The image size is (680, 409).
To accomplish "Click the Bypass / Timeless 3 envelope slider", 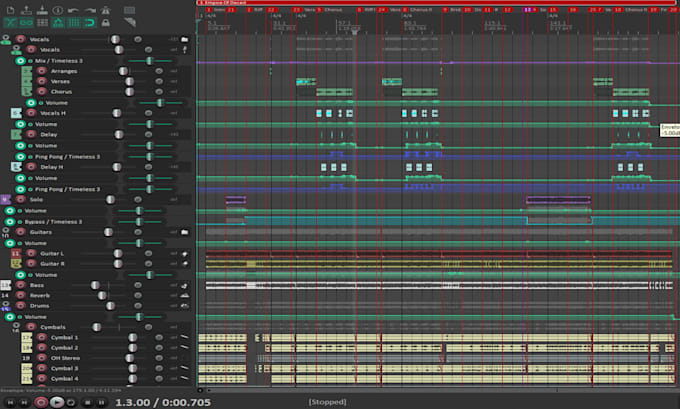I will point(139,222).
